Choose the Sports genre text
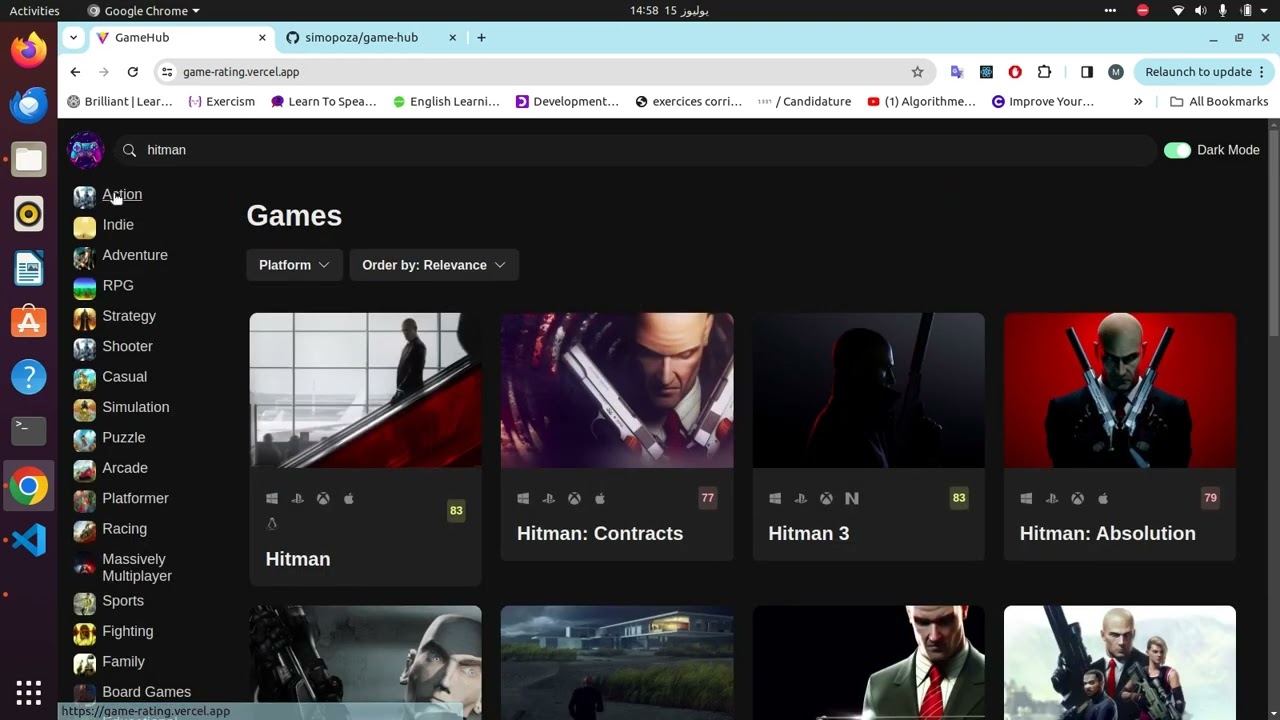The height and width of the screenshot is (720, 1280). tap(123, 601)
